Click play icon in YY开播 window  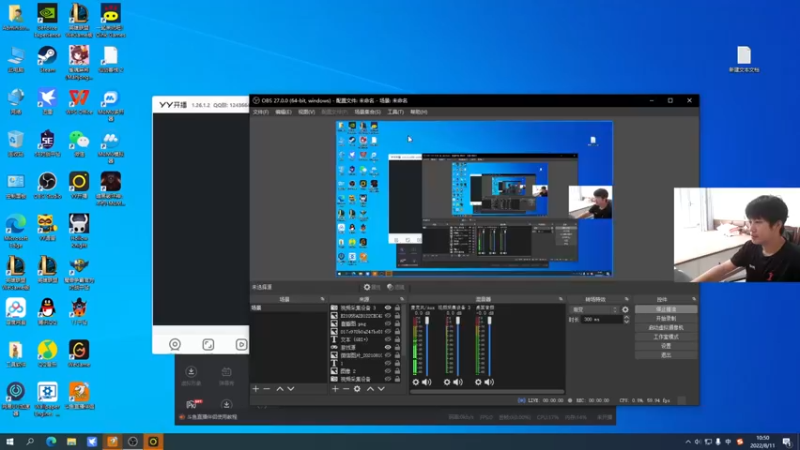241,344
